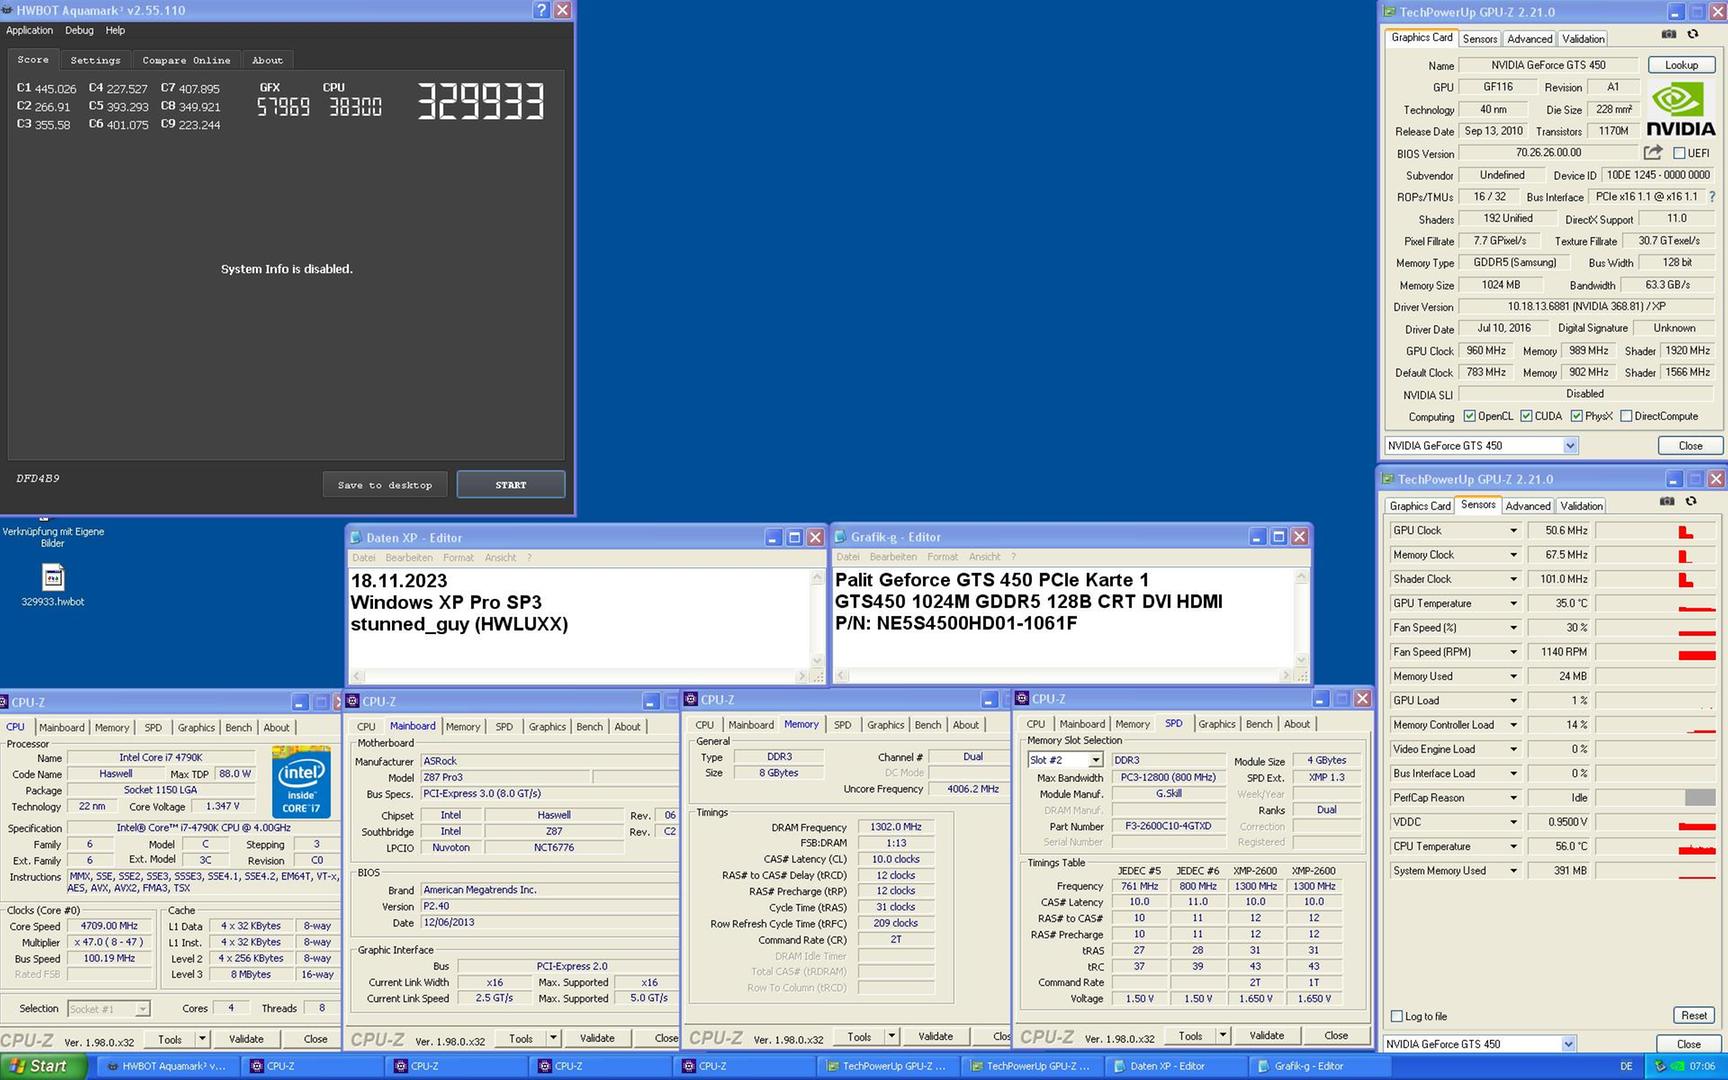
Task: Open the GPU Temperature sensor dropdown
Action: [x=1513, y=604]
